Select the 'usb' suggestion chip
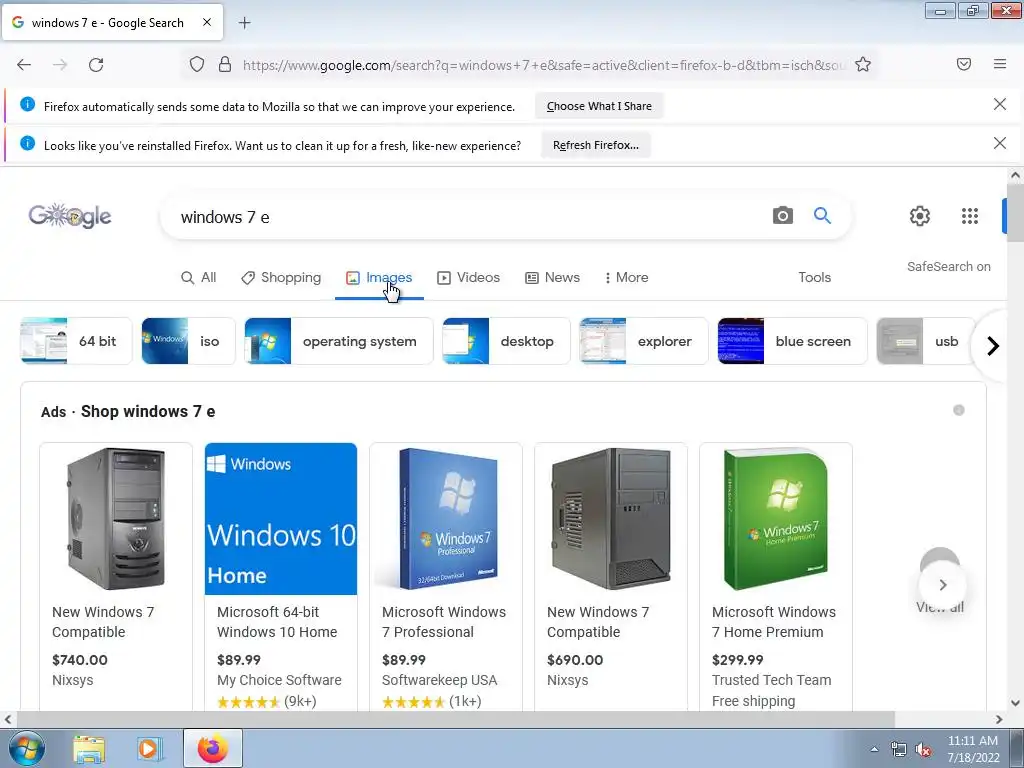 point(926,341)
